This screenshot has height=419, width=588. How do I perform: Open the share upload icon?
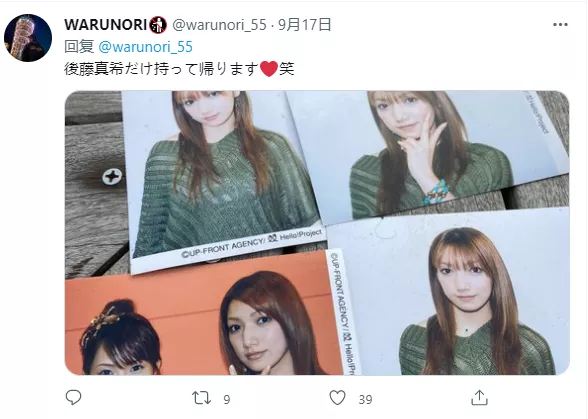479,398
